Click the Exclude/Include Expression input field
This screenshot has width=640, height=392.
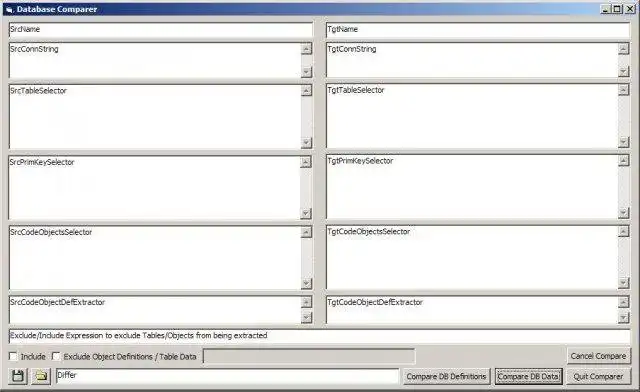click(x=319, y=336)
